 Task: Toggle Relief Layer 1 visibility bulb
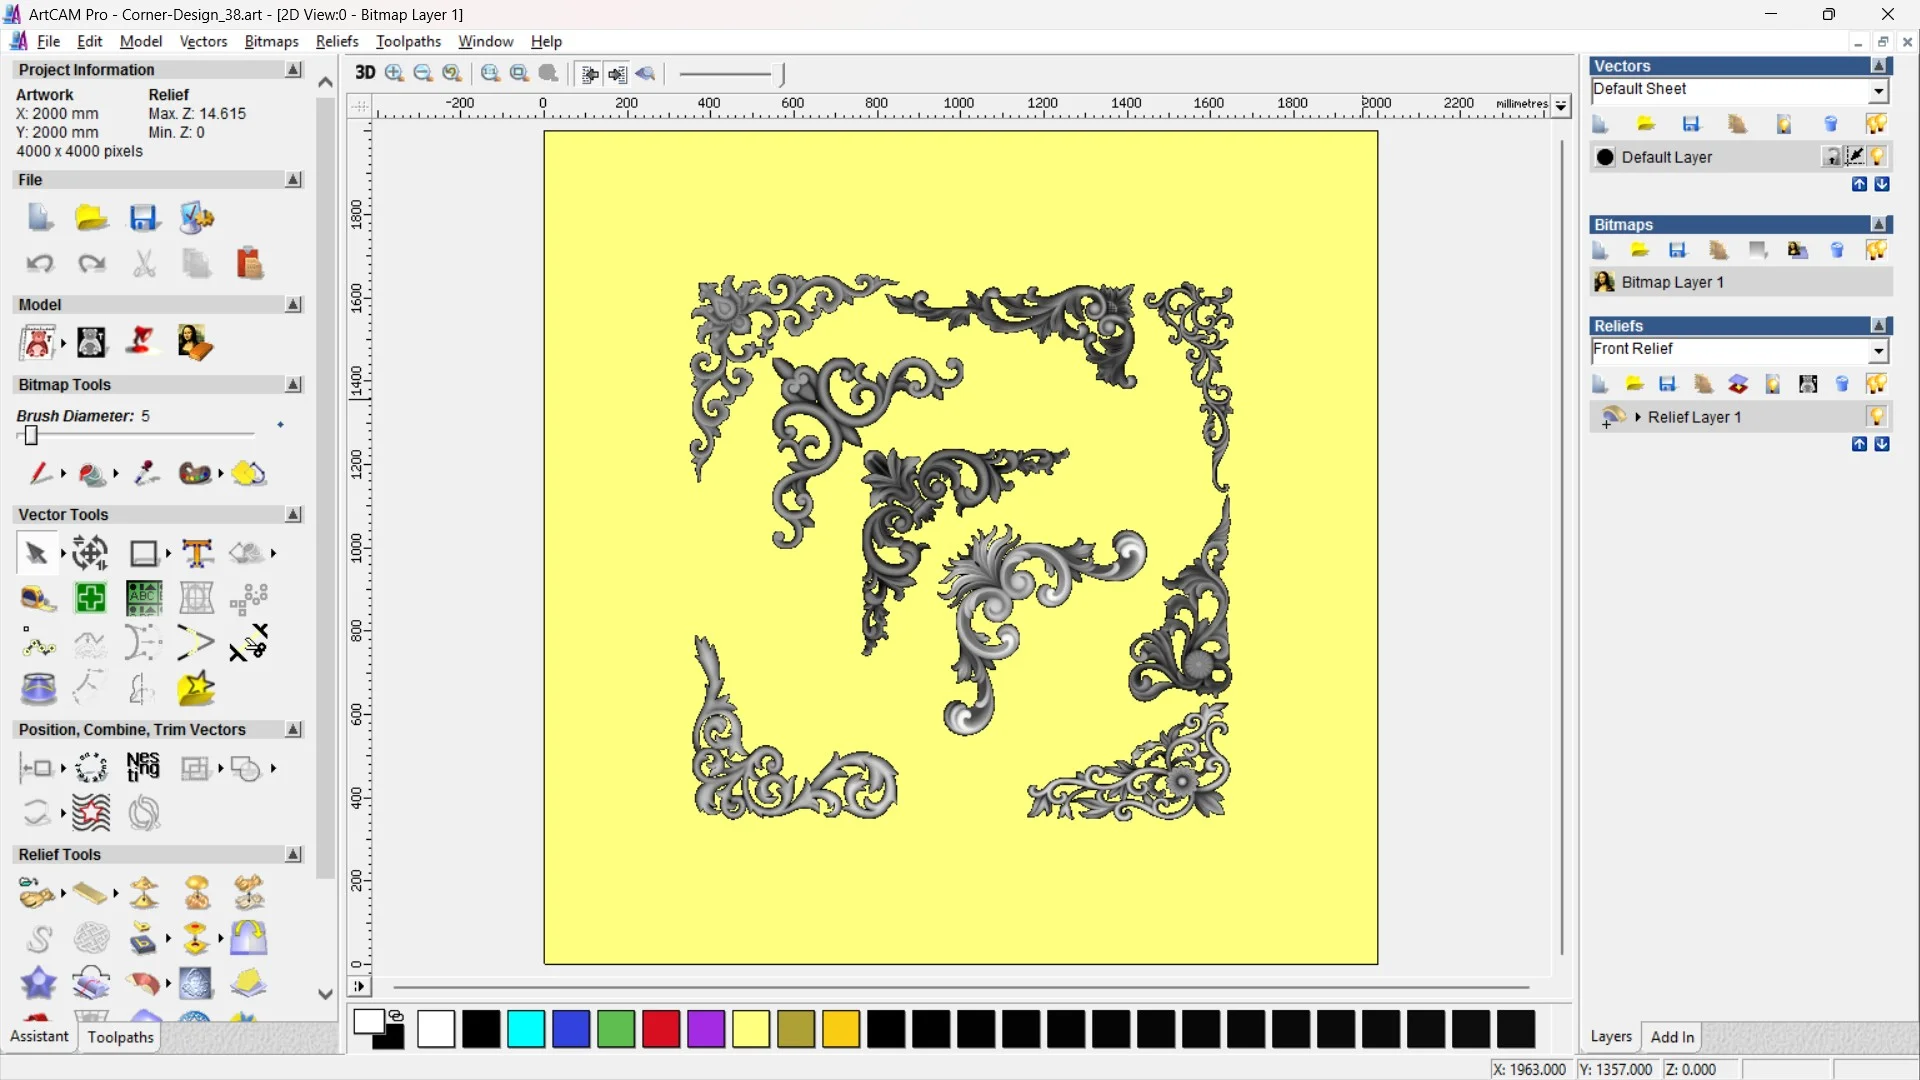[x=1876, y=417]
